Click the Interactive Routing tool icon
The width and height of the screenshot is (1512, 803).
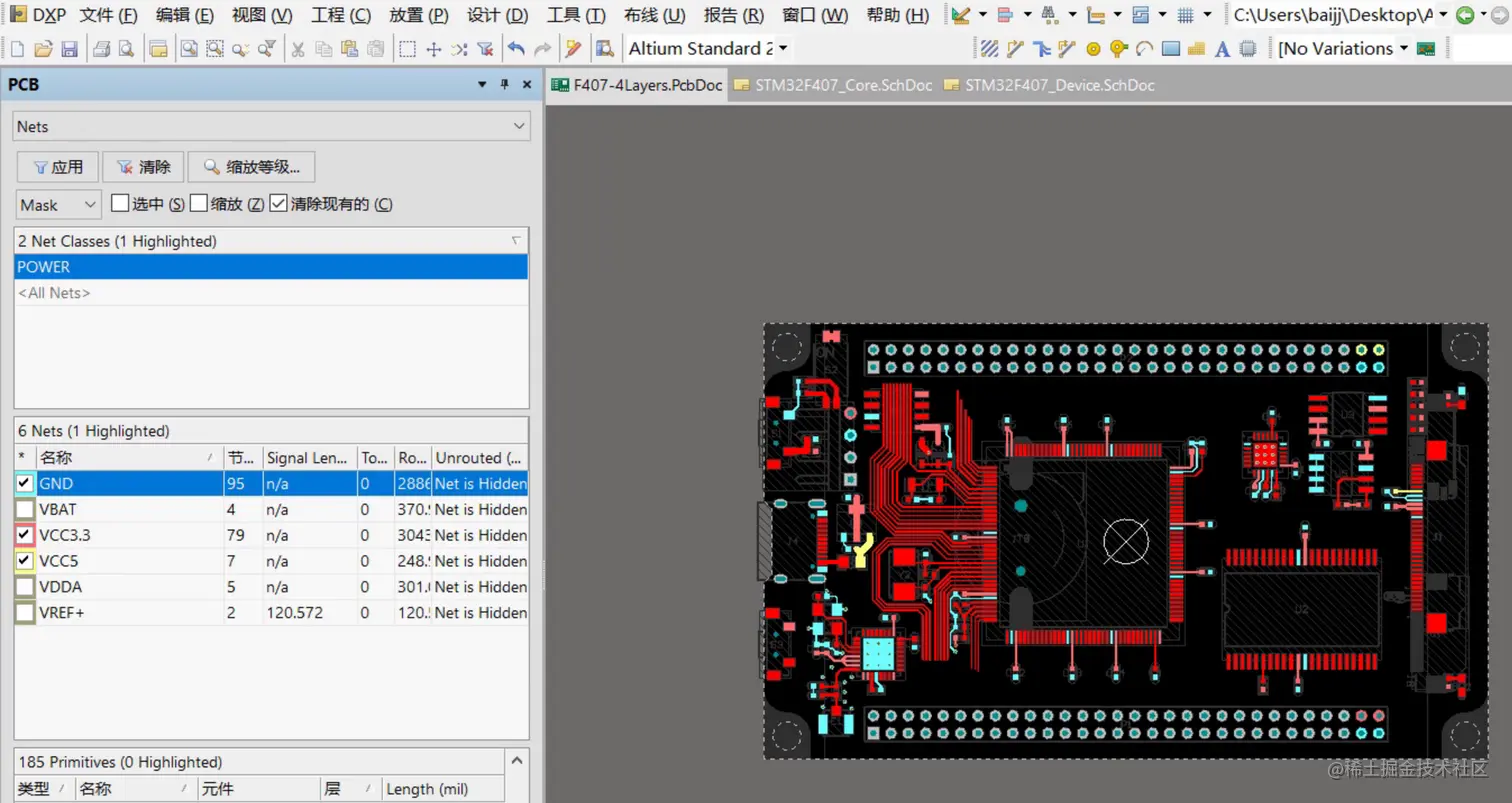1015,48
